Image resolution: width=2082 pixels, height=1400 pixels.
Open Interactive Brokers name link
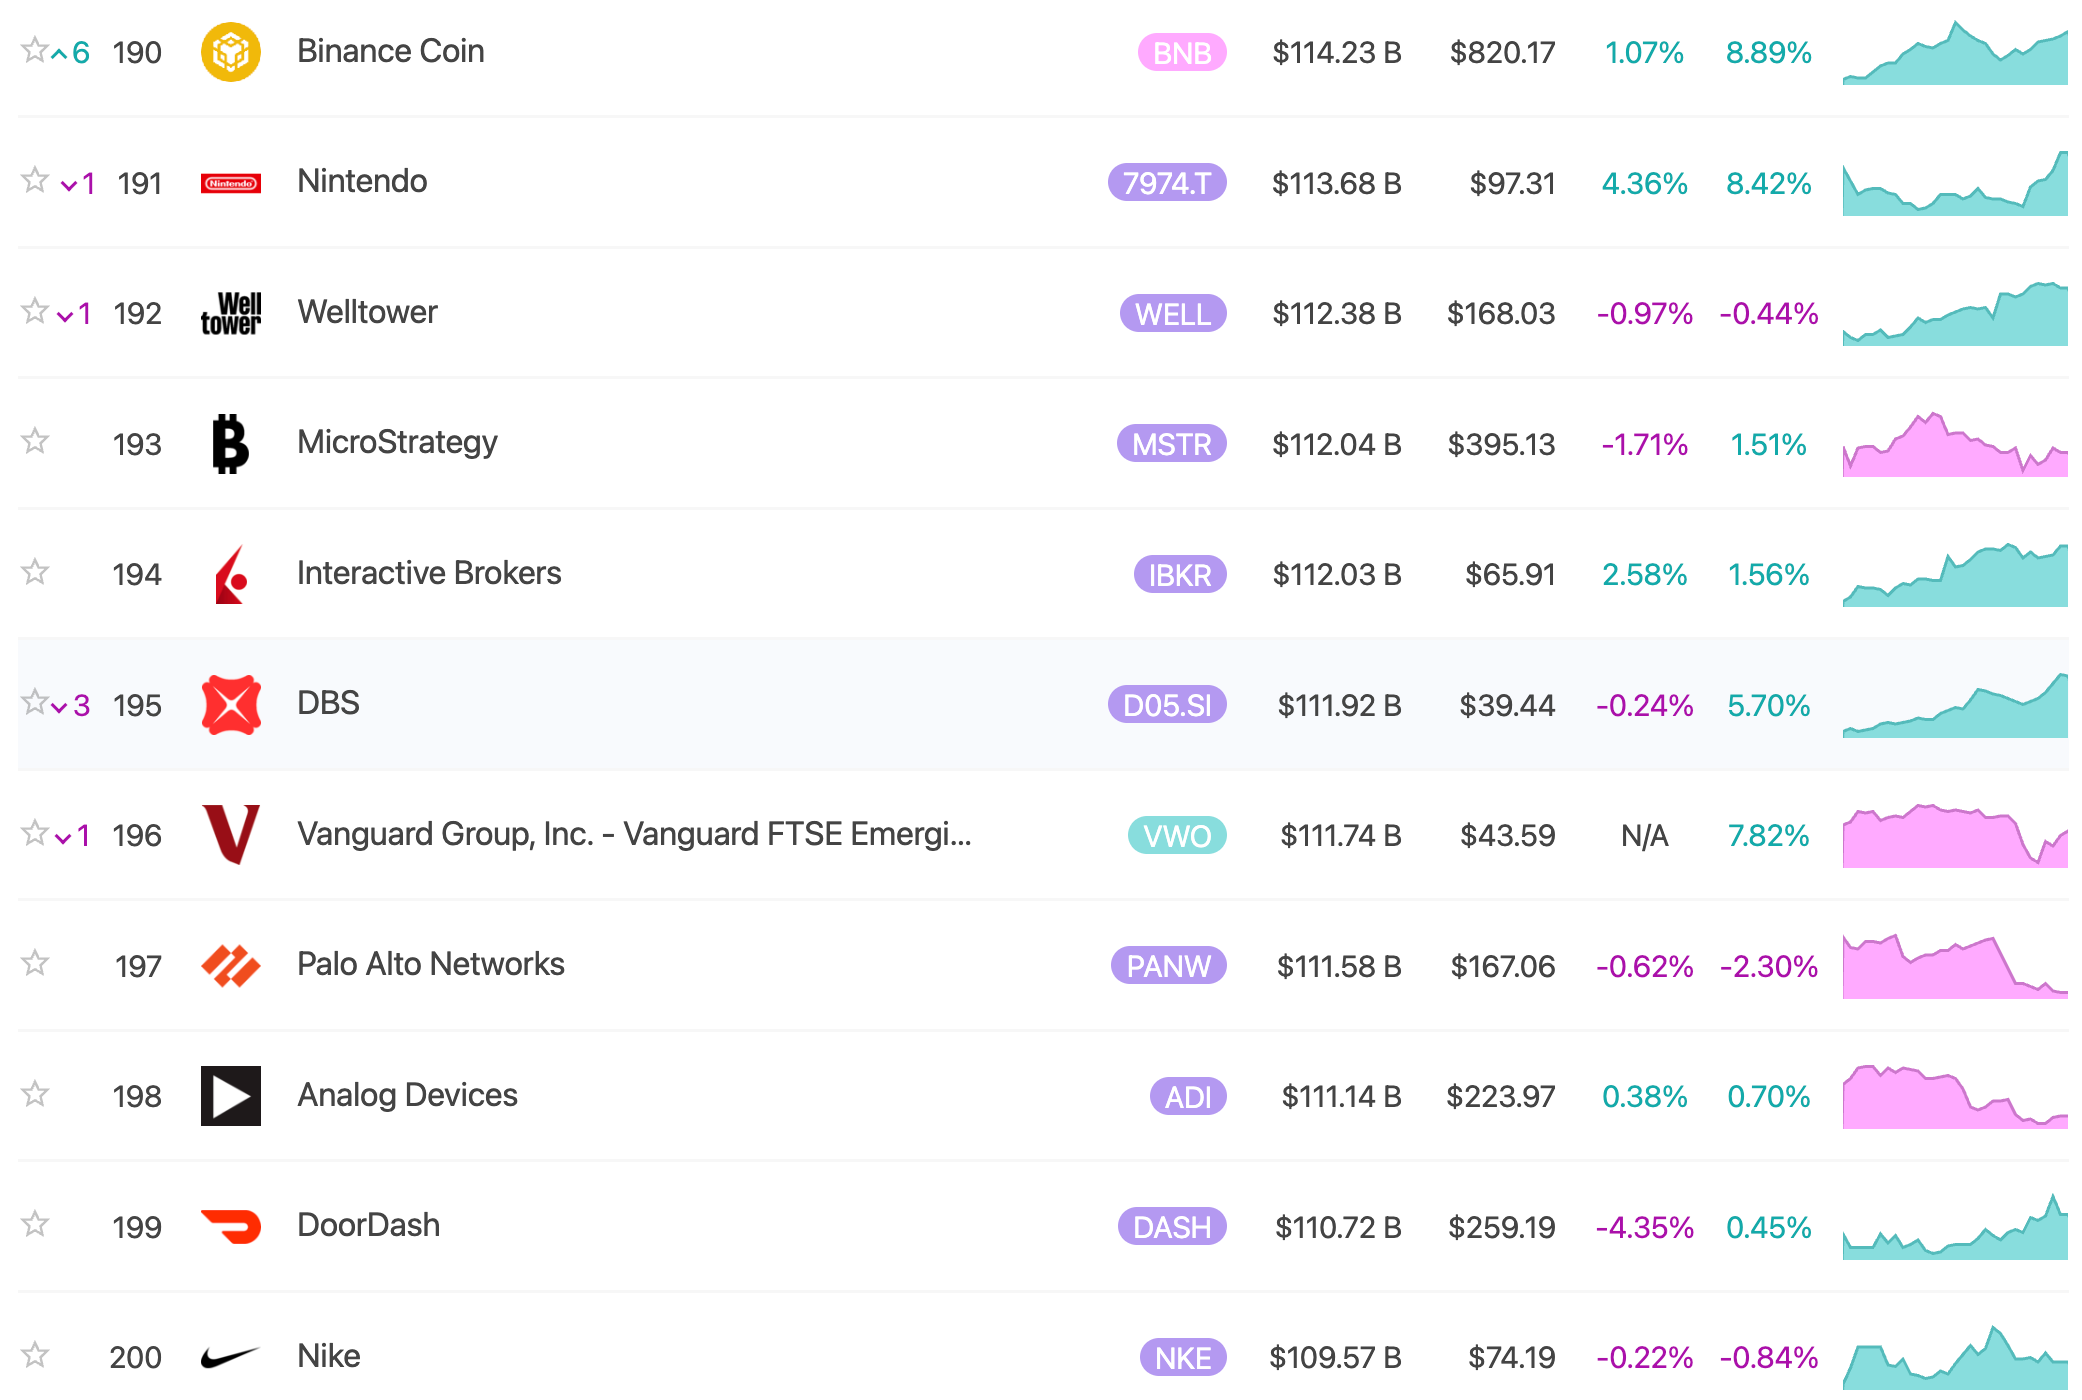[429, 573]
